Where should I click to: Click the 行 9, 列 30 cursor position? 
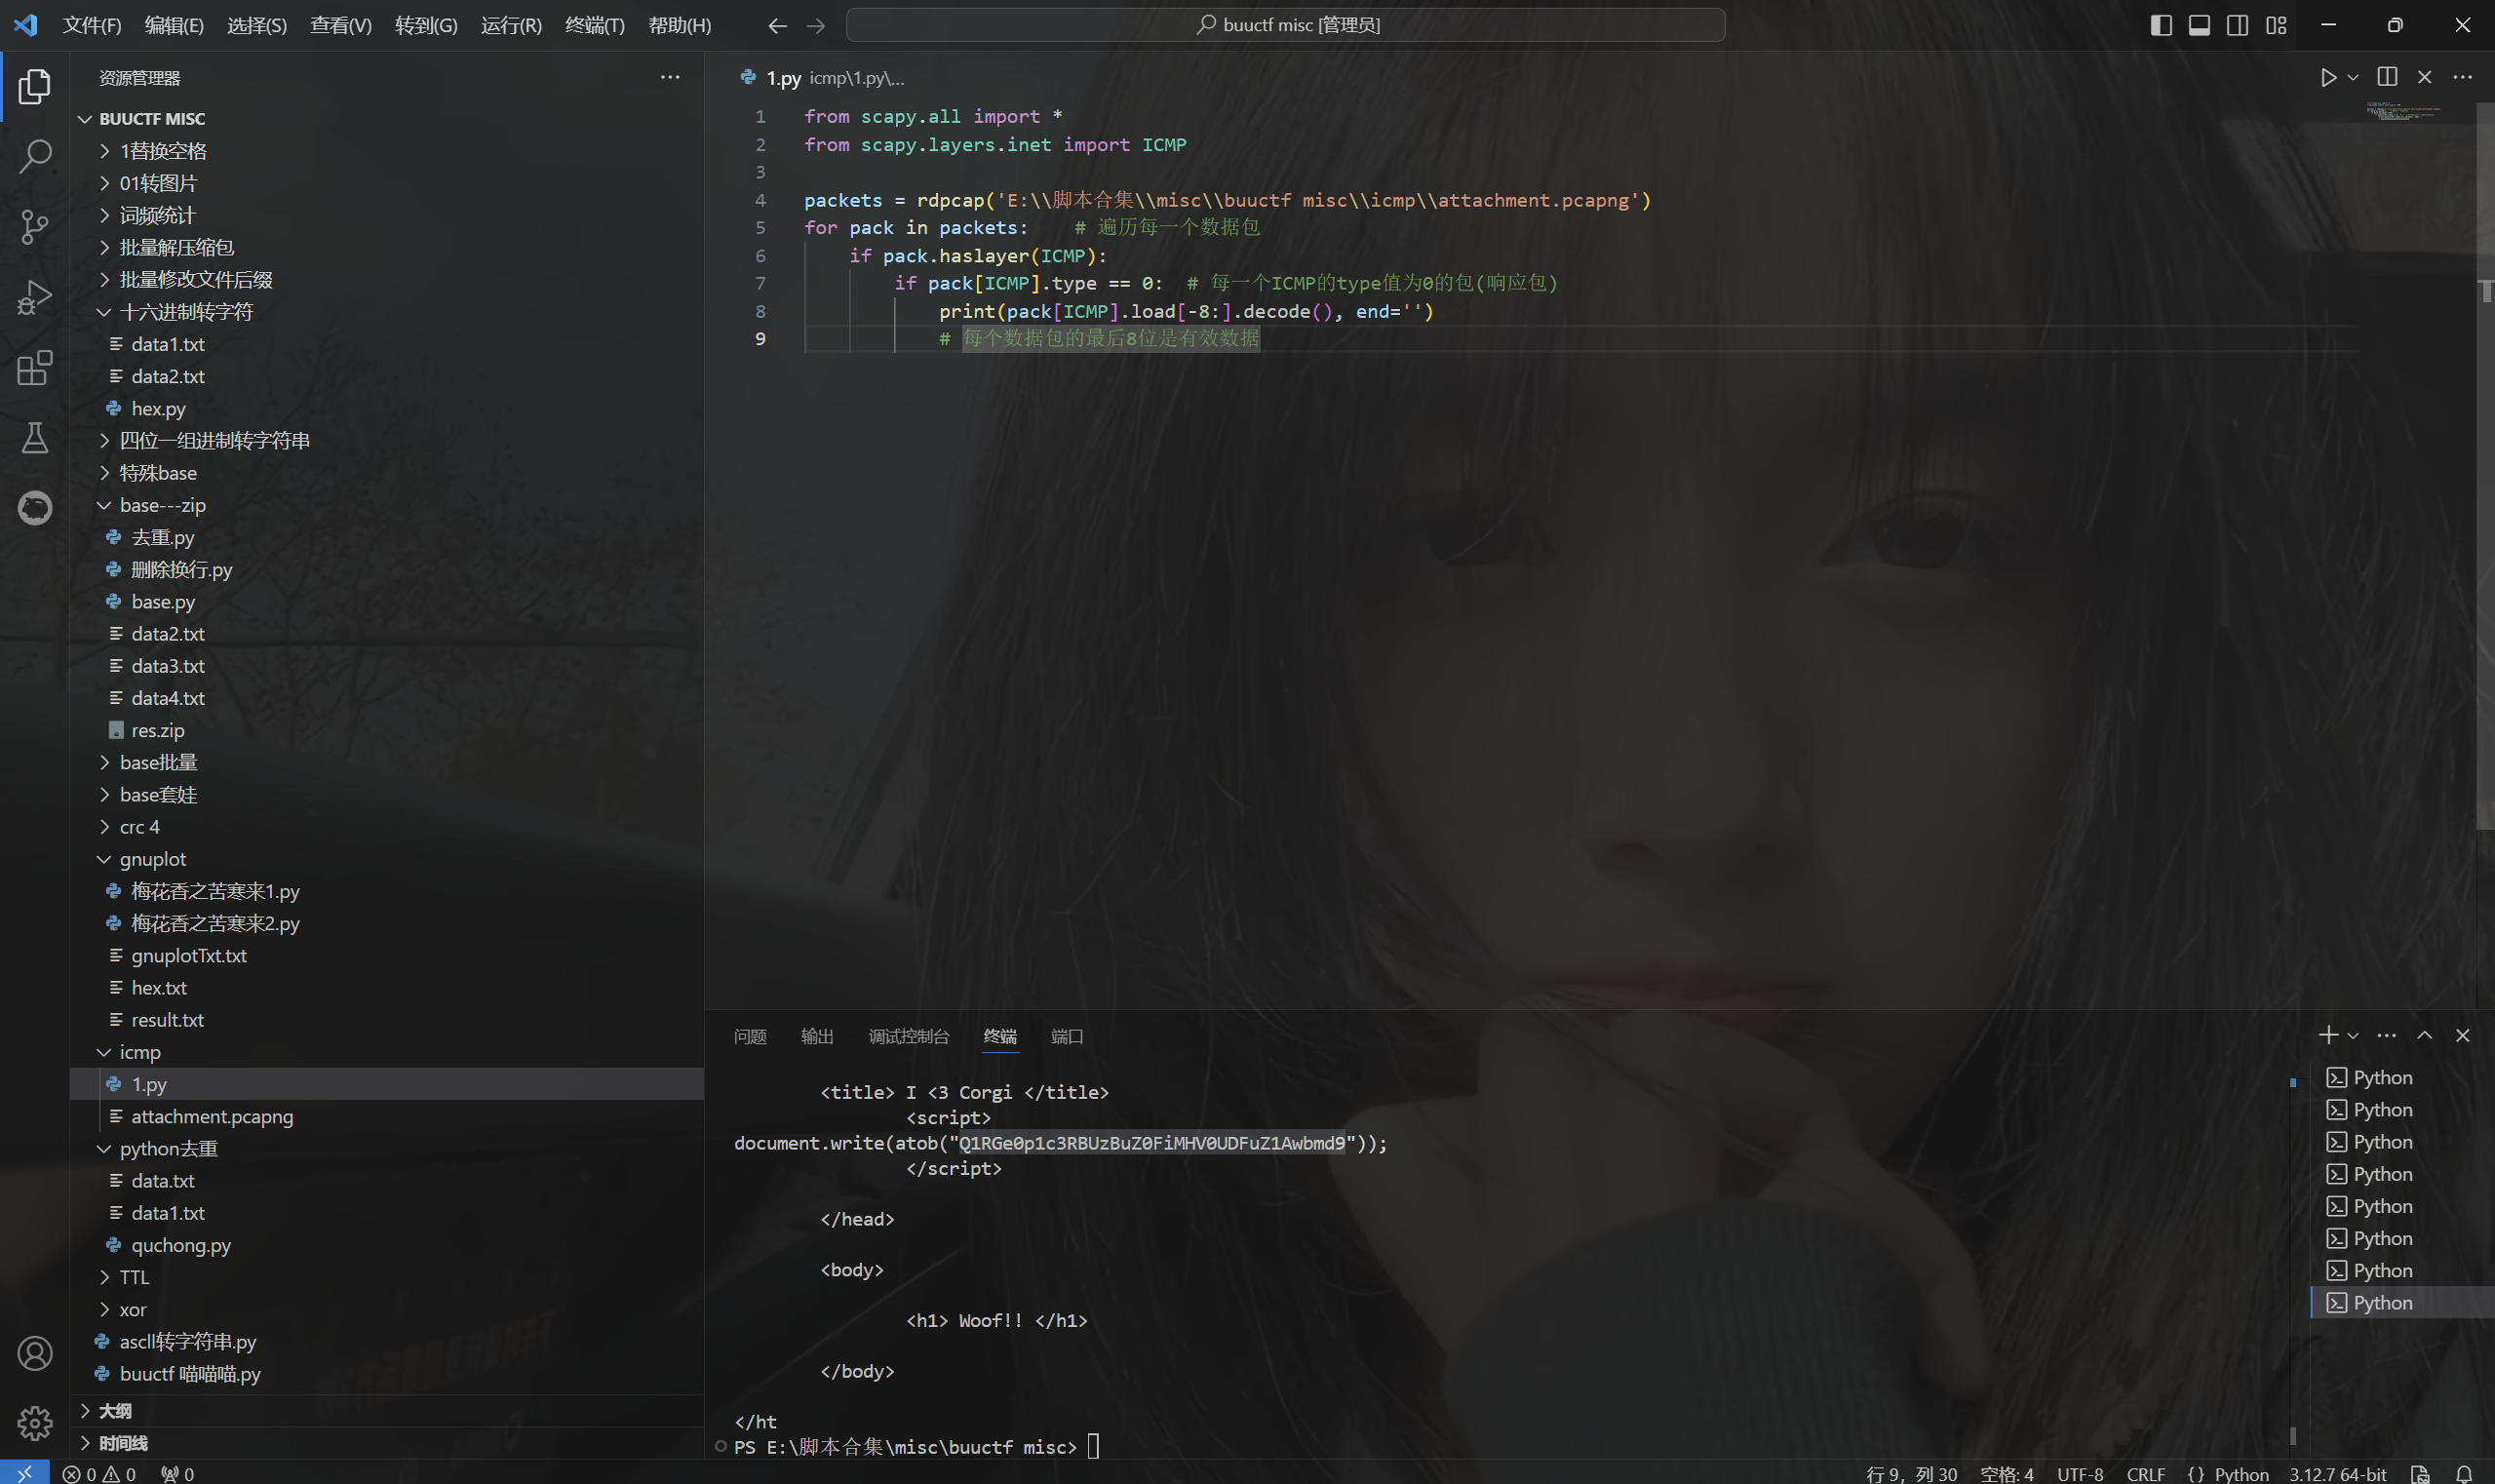pyautogui.click(x=1911, y=1474)
